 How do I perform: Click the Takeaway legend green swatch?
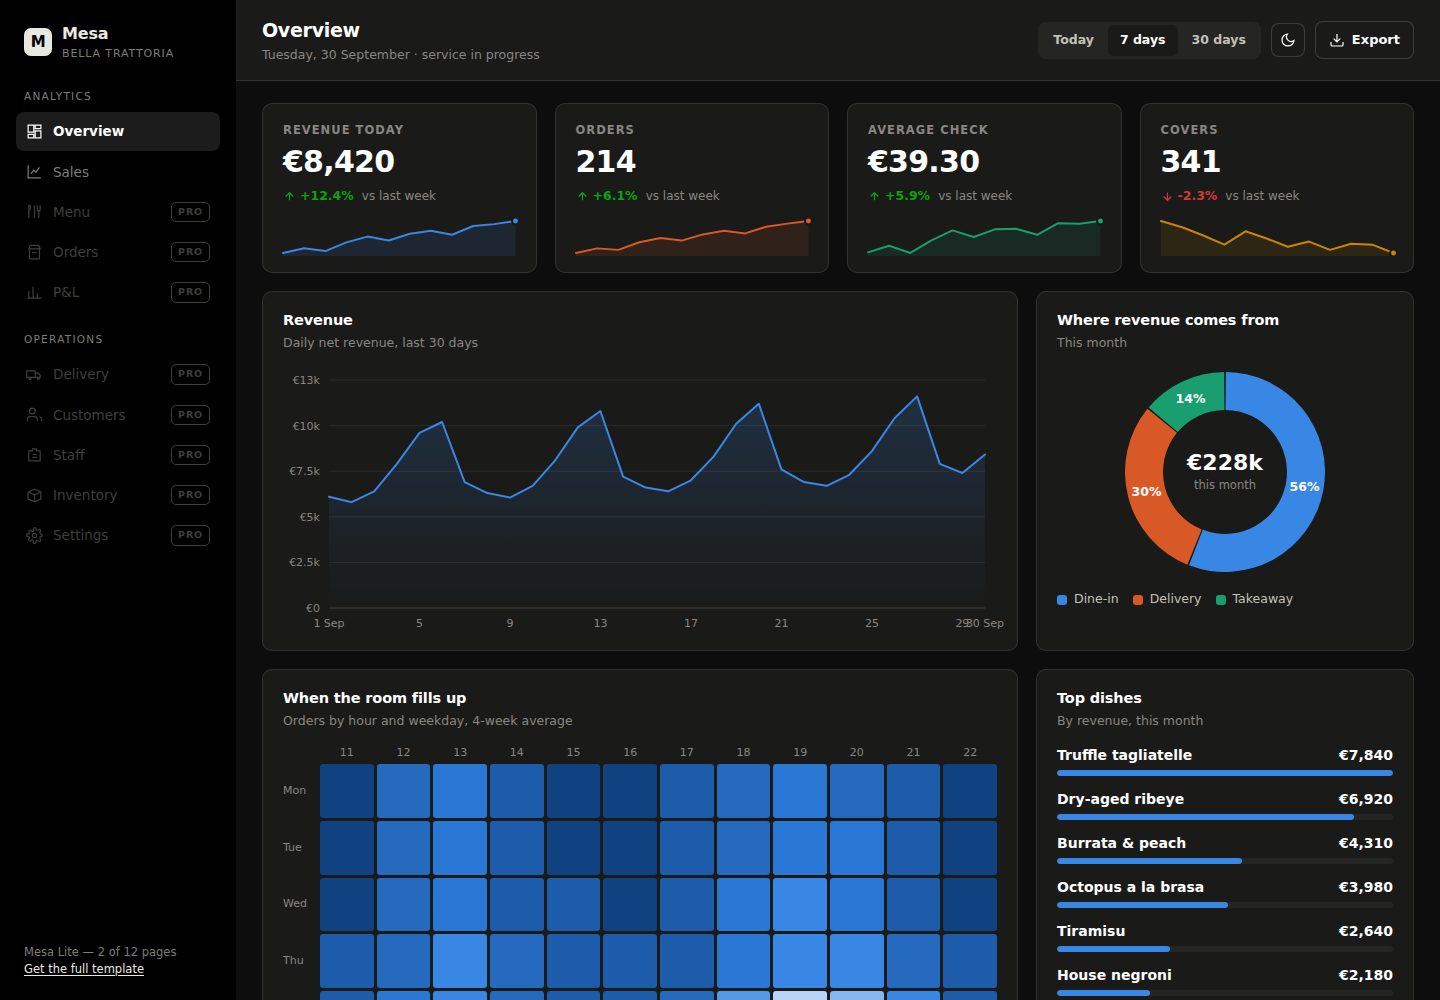coord(1221,600)
